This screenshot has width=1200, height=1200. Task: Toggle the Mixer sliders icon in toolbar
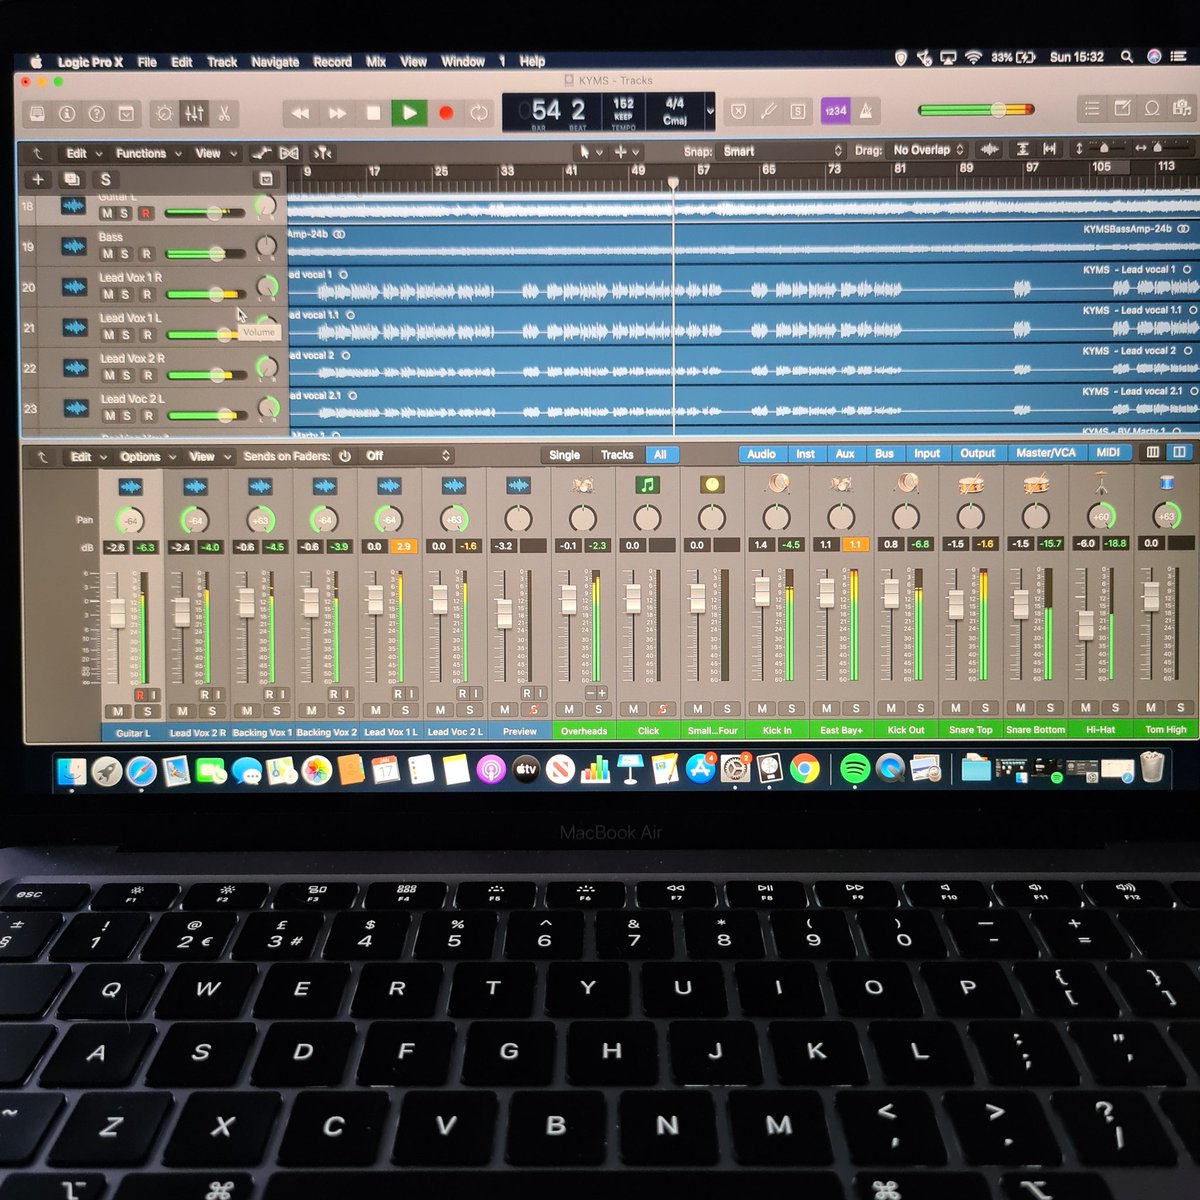[x=195, y=113]
